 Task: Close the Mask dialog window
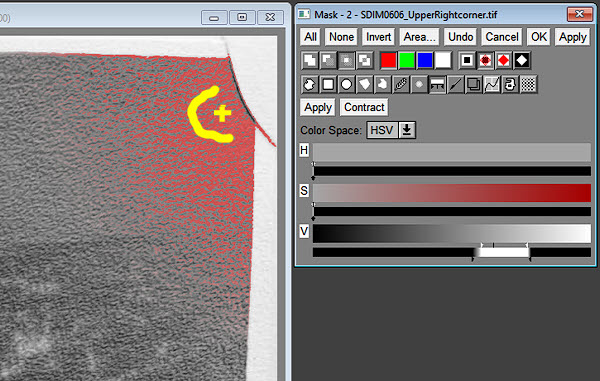coord(579,15)
